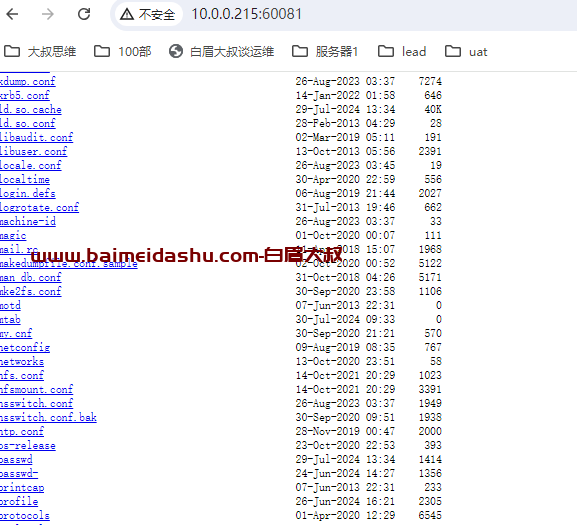This screenshot has height=525, width=577.
Task: Open the uat bookmark folder
Action: [x=466, y=52]
